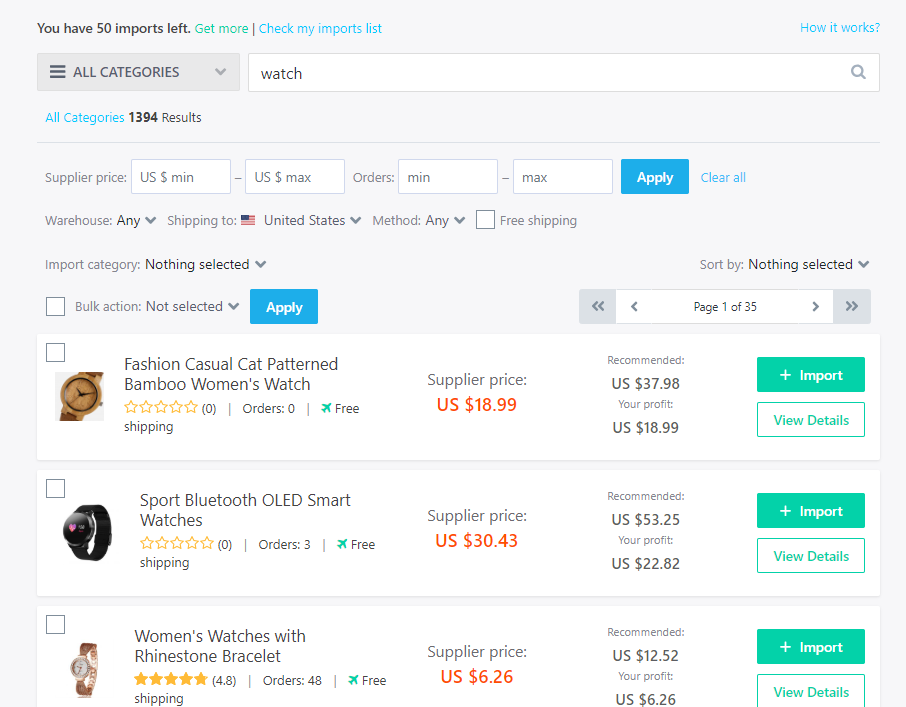
Task: Click the United States flag icon
Action: pyautogui.click(x=248, y=220)
